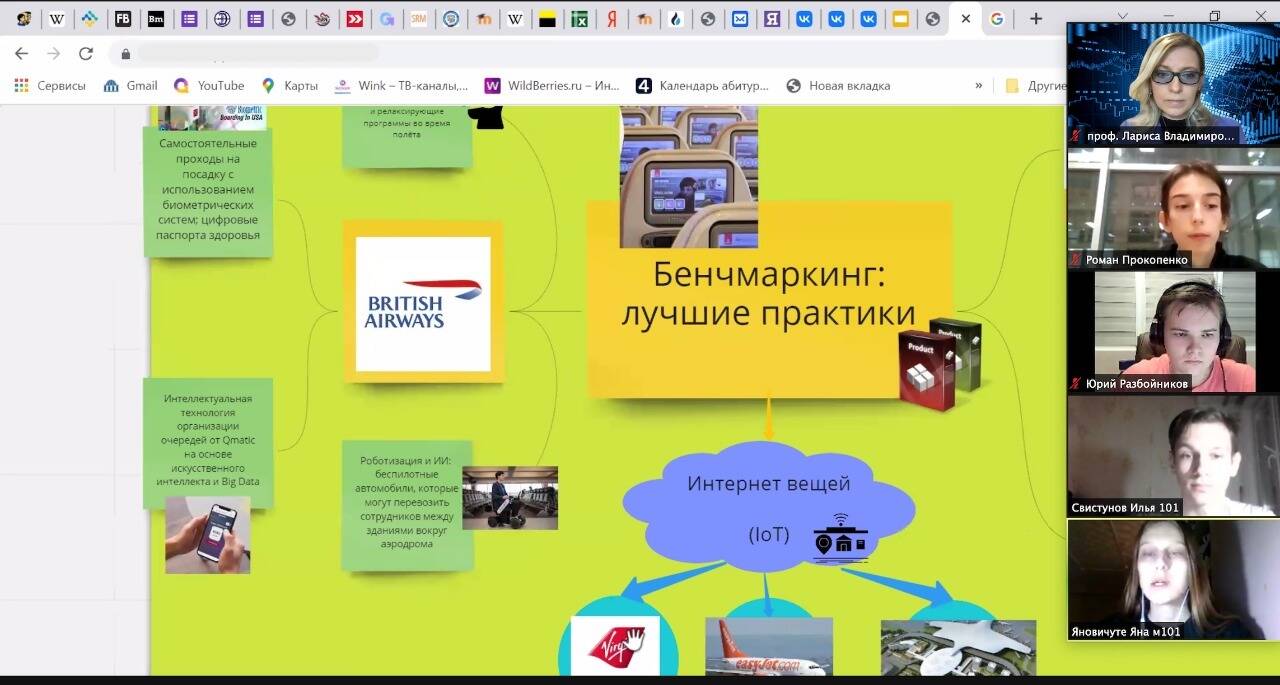The image size is (1280, 685).
Task: Click the airport aerial view image
Action: tap(958, 648)
